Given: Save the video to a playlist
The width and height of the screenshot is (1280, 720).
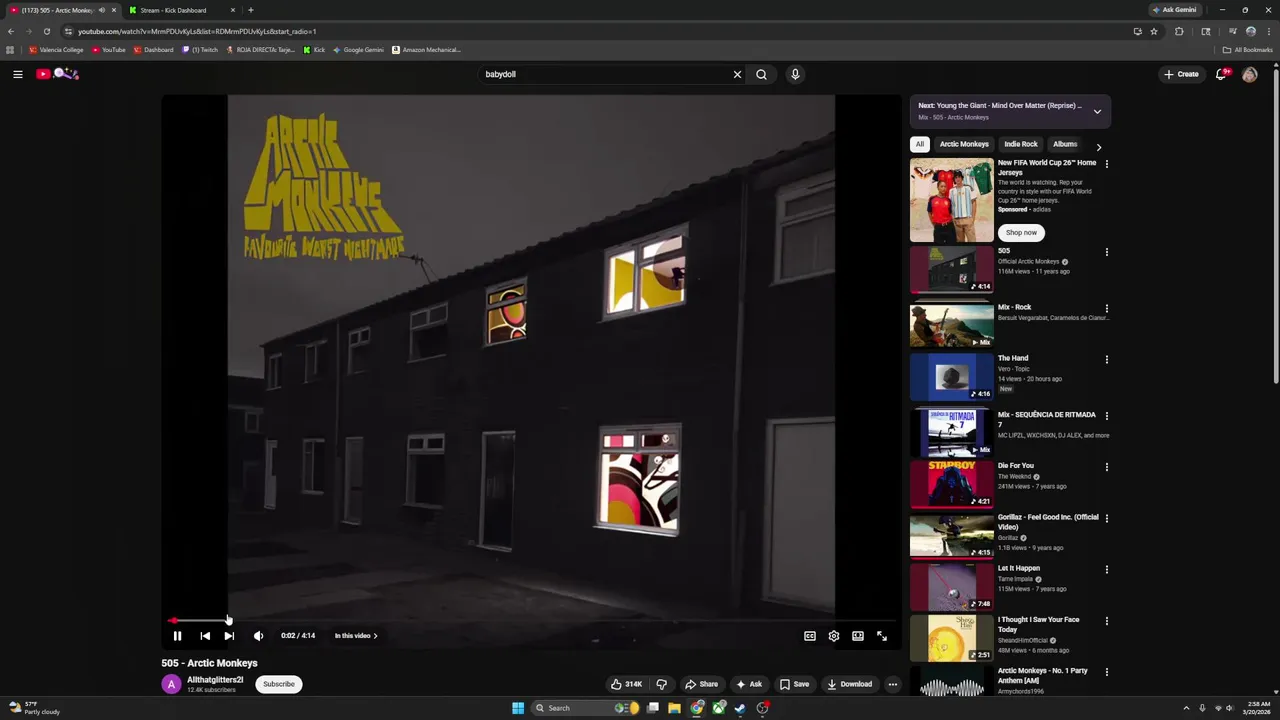Looking at the screenshot, I should 795,684.
